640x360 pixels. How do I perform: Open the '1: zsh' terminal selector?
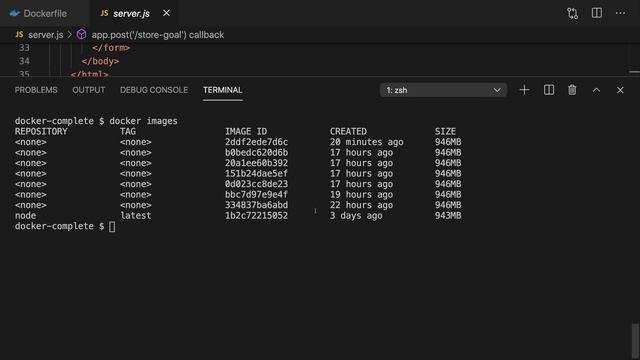click(443, 90)
